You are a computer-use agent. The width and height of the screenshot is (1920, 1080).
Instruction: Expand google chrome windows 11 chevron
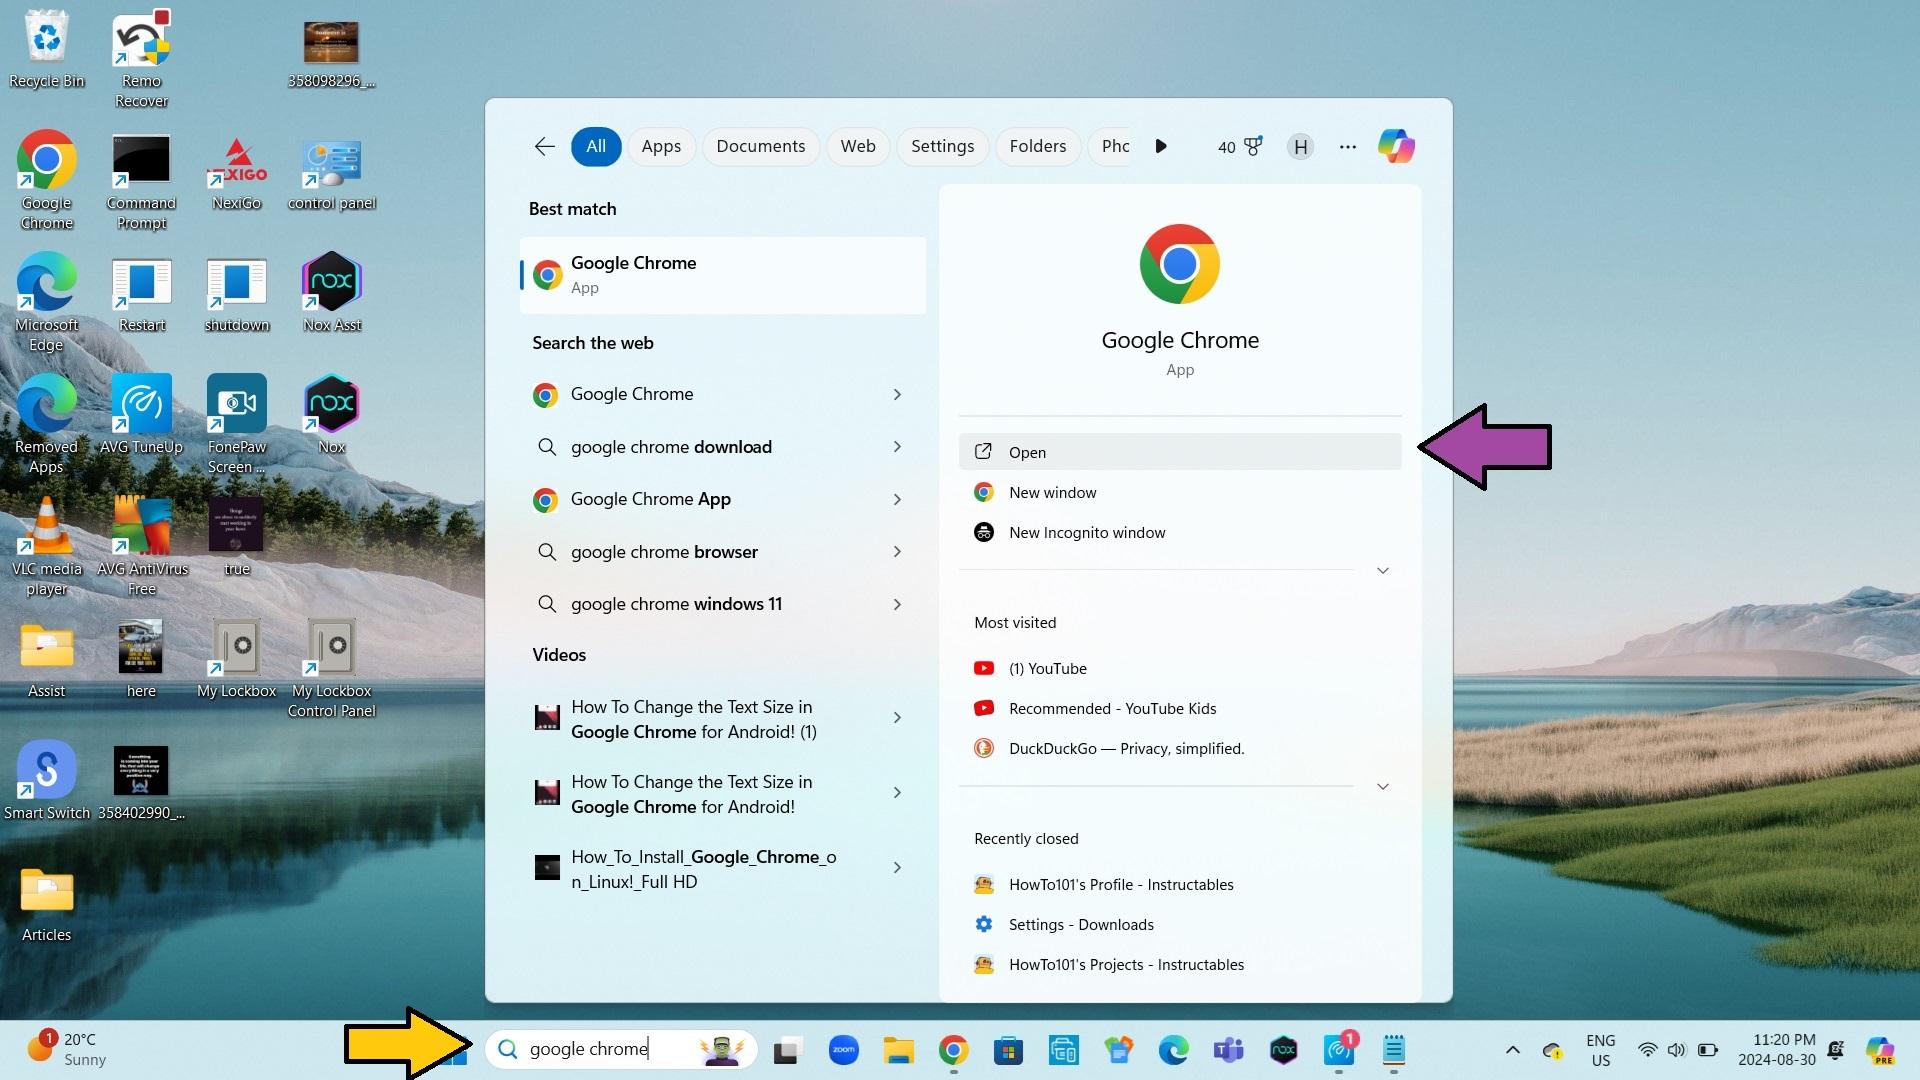pos(897,605)
